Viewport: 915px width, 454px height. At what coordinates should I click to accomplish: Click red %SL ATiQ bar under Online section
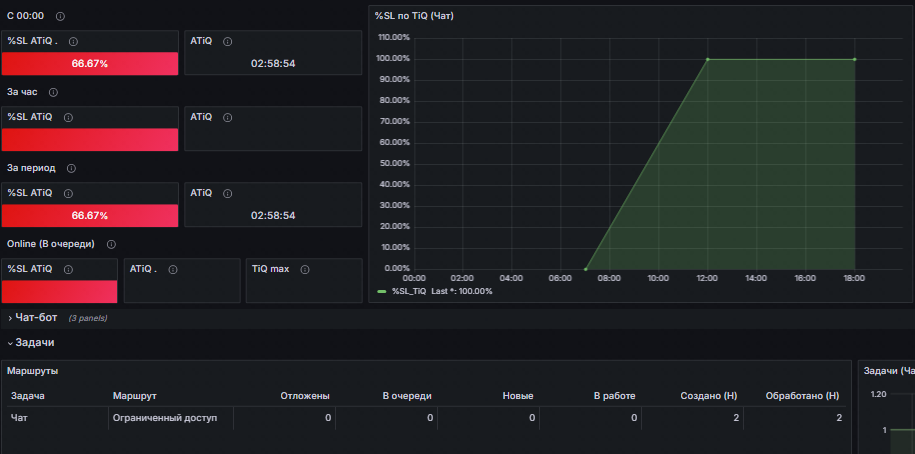[60, 291]
